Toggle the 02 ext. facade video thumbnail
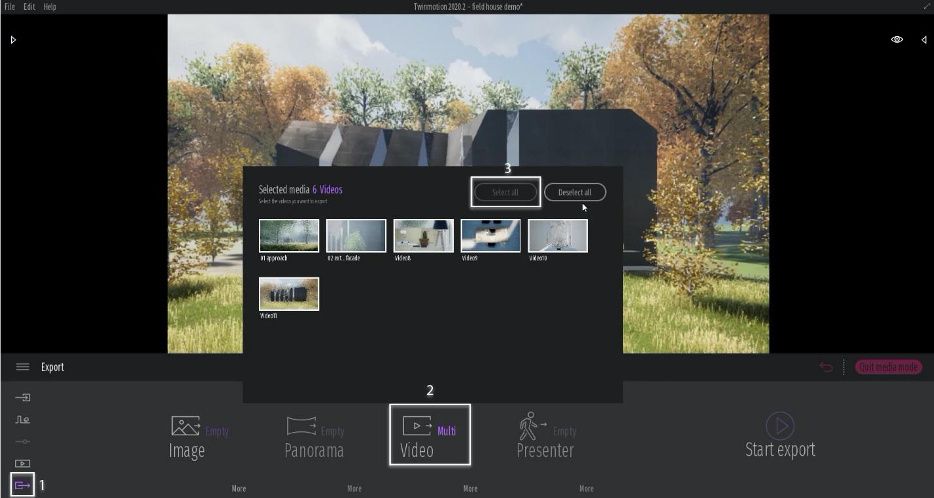The width and height of the screenshot is (934, 498). tap(356, 235)
